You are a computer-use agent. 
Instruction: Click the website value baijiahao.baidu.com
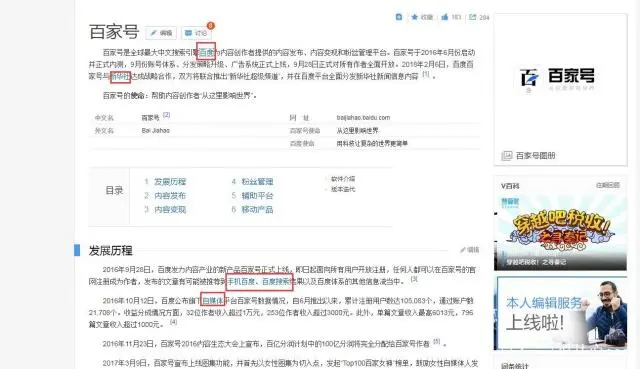(x=363, y=118)
